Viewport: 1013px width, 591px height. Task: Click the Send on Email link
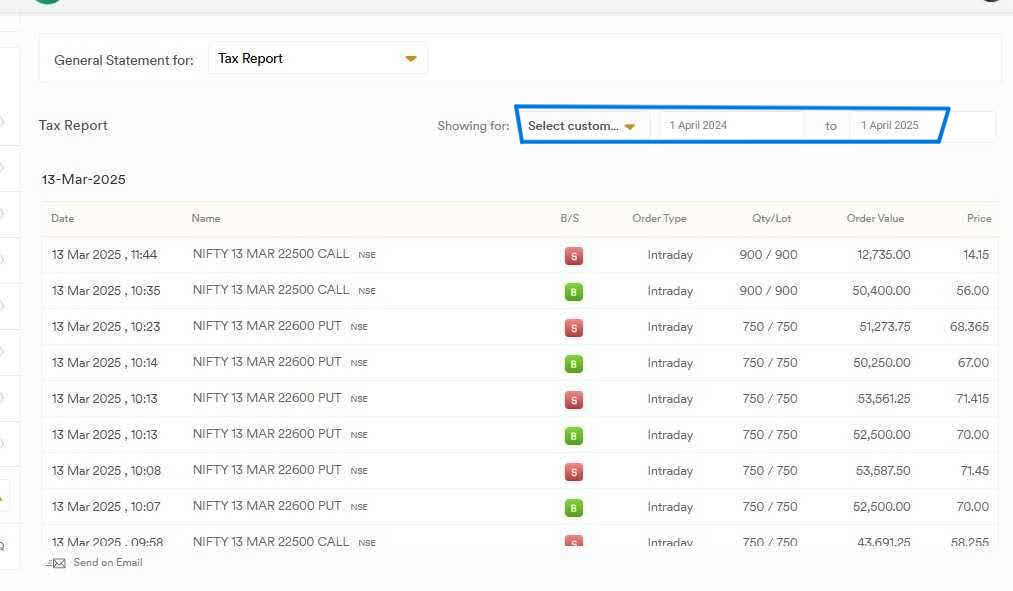click(x=107, y=563)
